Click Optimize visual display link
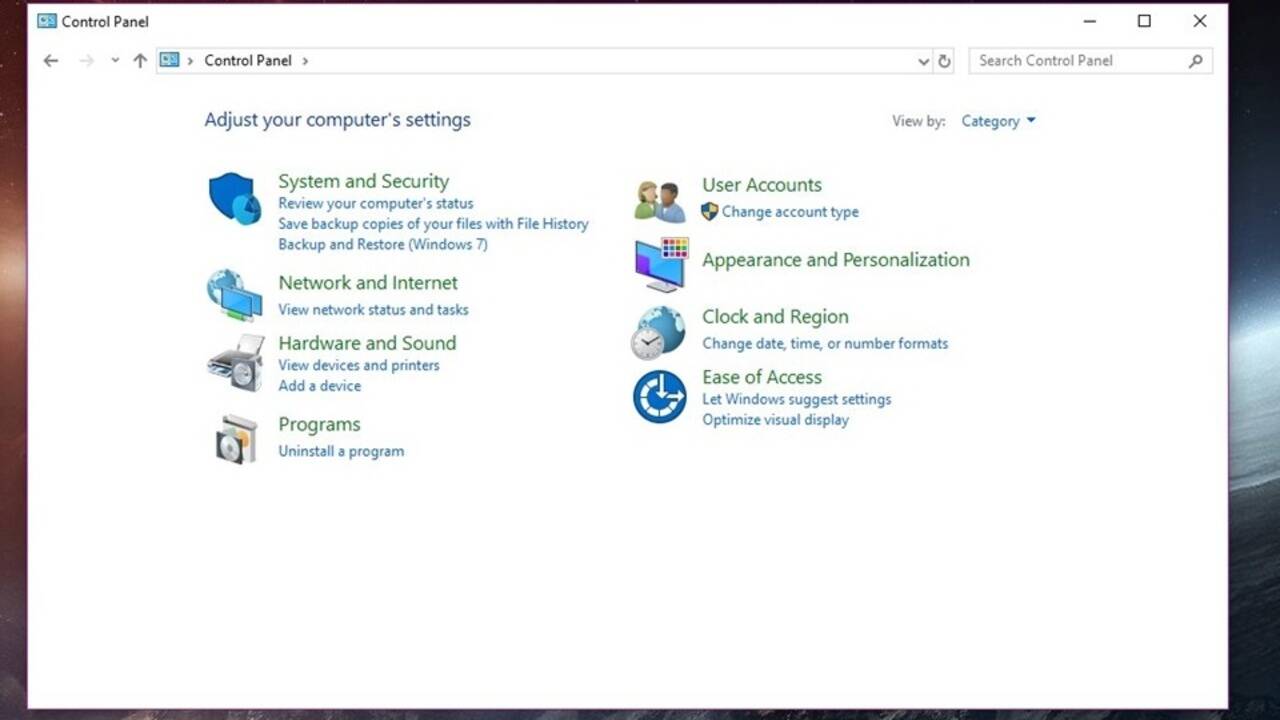The width and height of the screenshot is (1280, 720). point(775,420)
